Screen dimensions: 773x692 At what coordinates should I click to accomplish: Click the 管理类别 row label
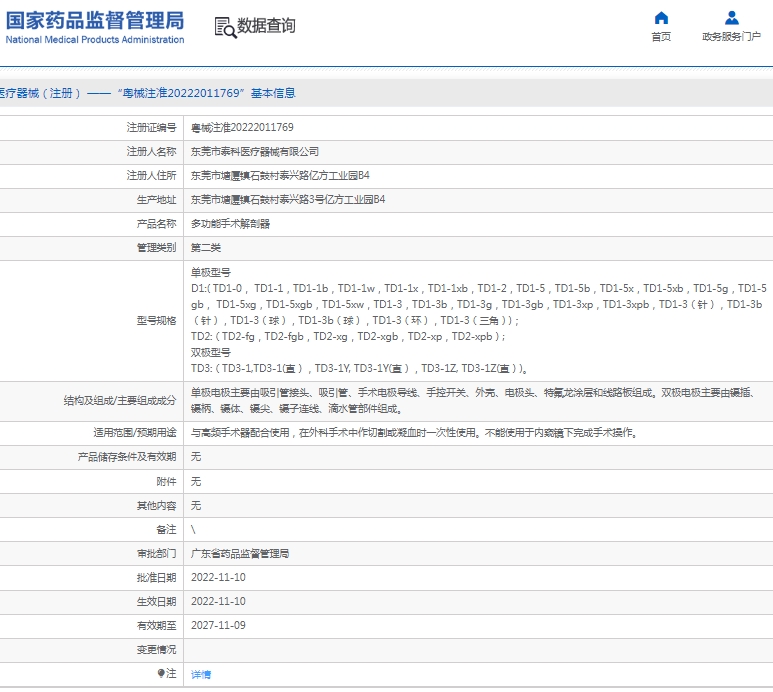156,248
